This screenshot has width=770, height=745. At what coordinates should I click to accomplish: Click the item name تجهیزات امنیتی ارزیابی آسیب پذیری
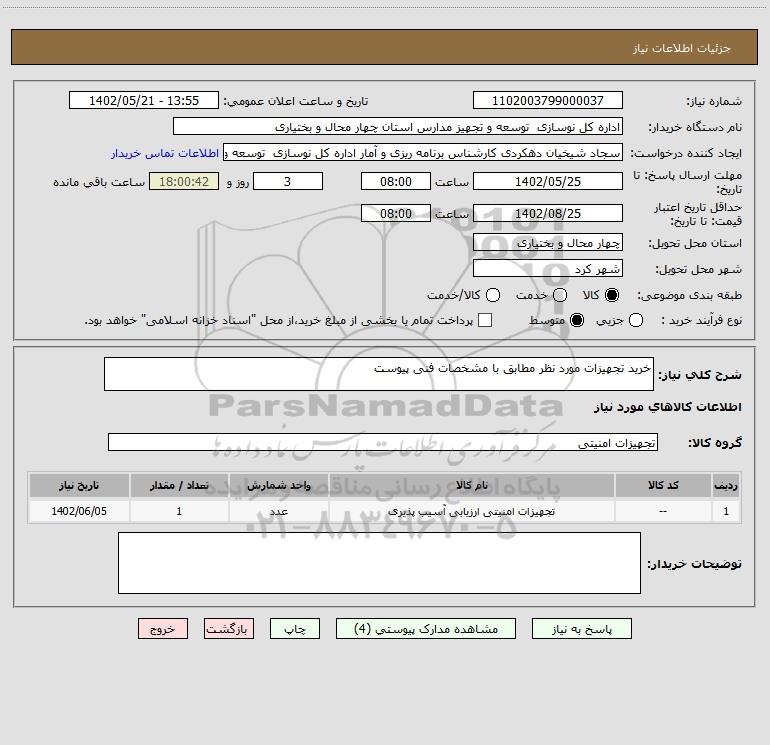471,511
